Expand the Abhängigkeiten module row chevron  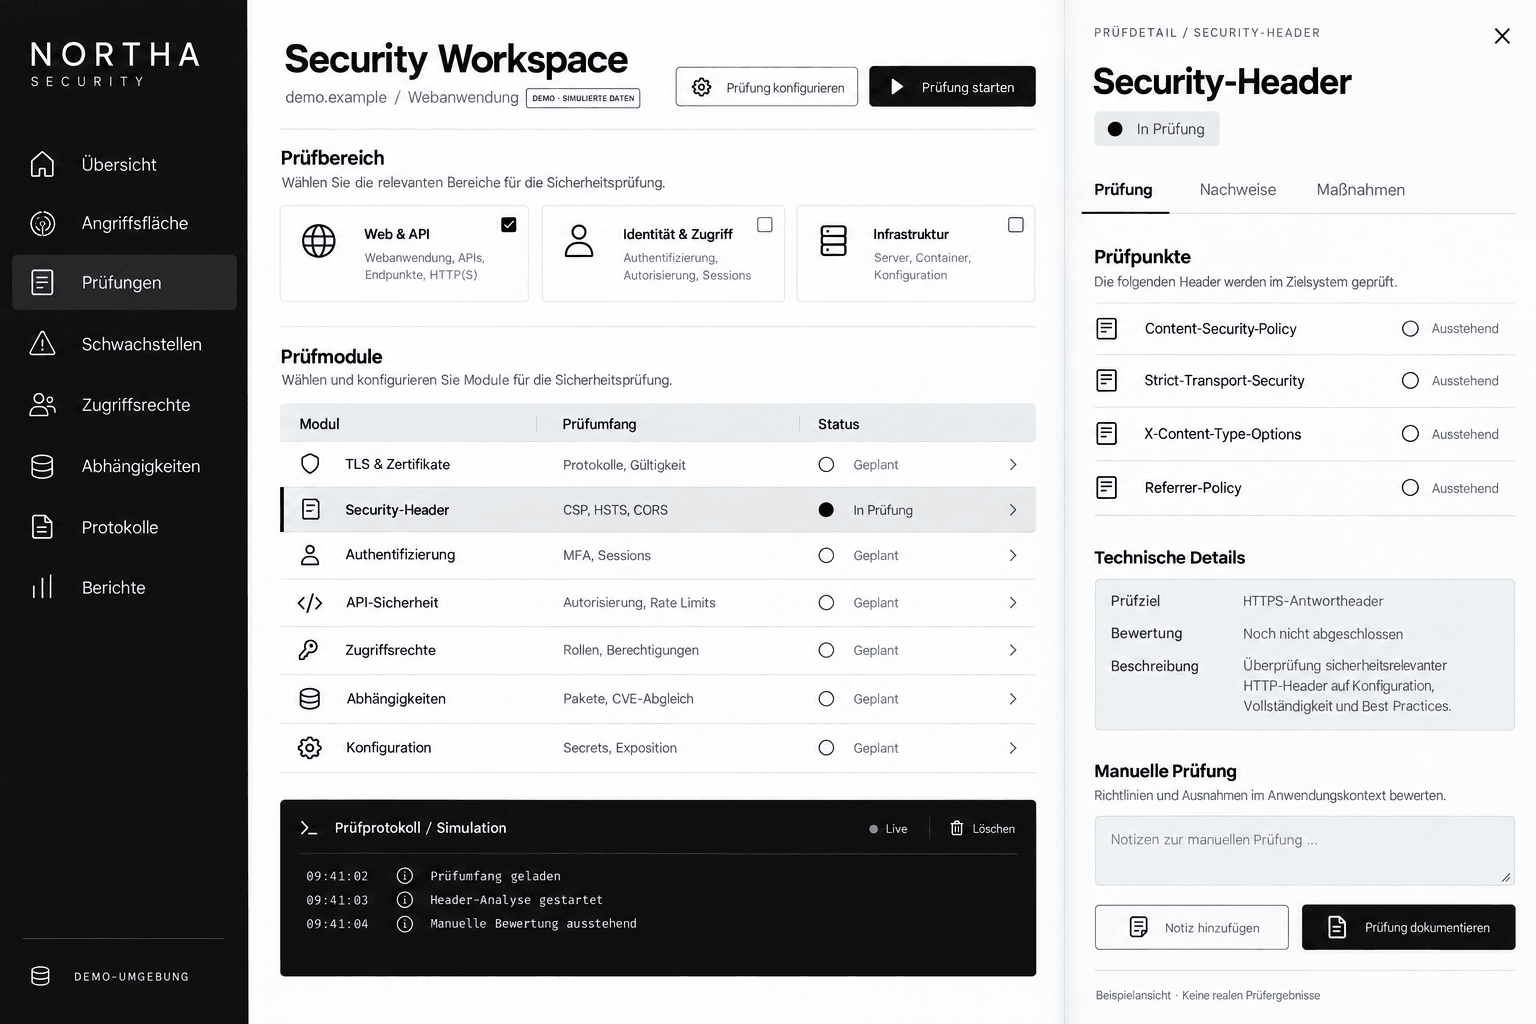click(1013, 699)
